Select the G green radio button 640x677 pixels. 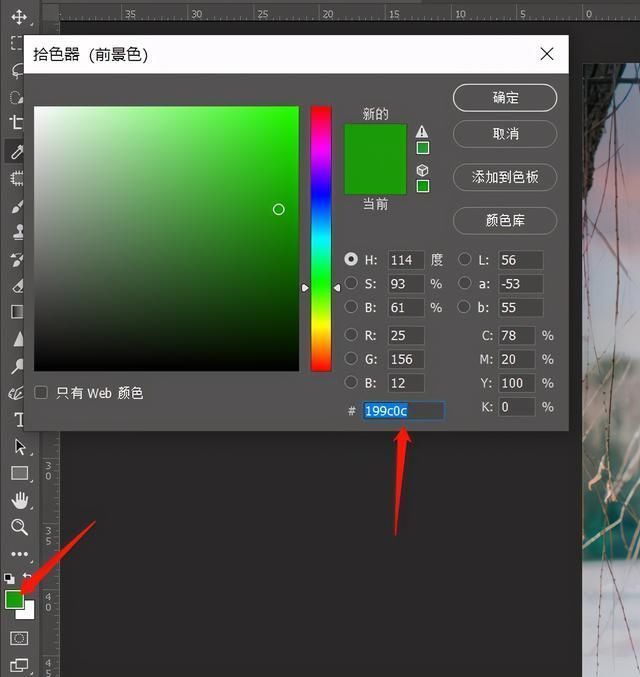pos(351,358)
